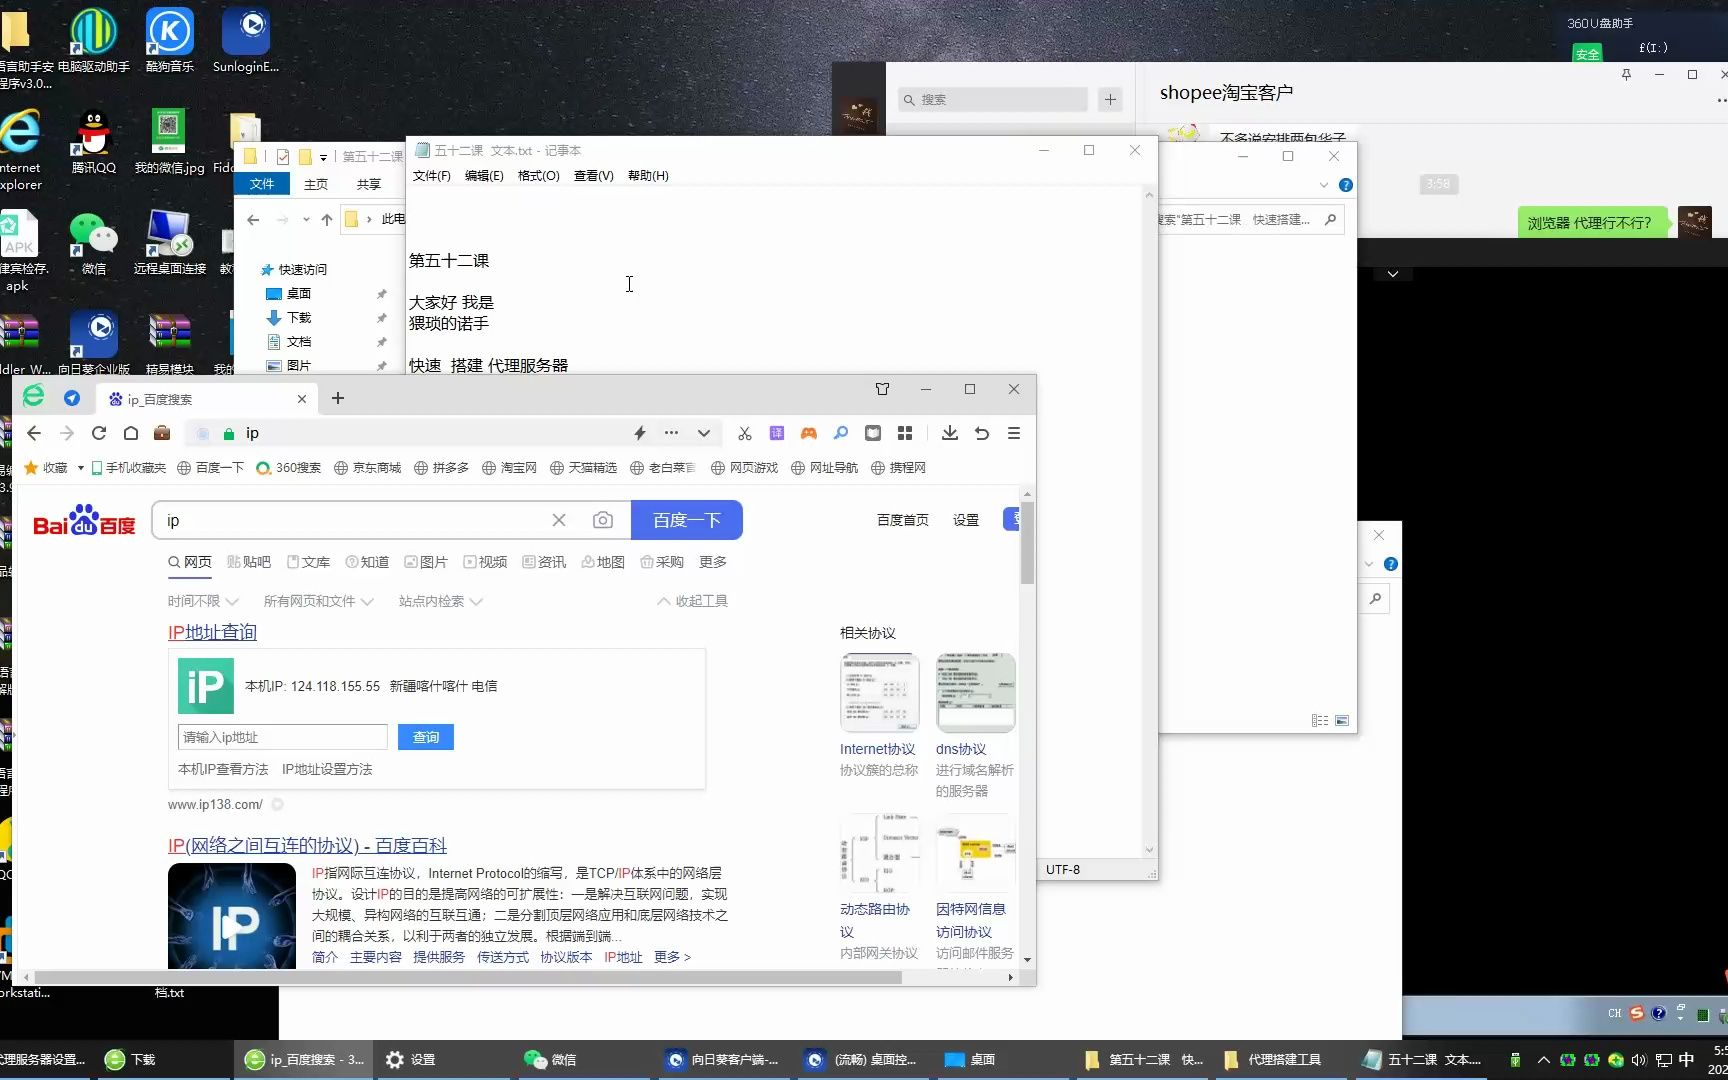Click the dns协议 related thumbnail
Screen dimensions: 1728x1080
click(975, 692)
